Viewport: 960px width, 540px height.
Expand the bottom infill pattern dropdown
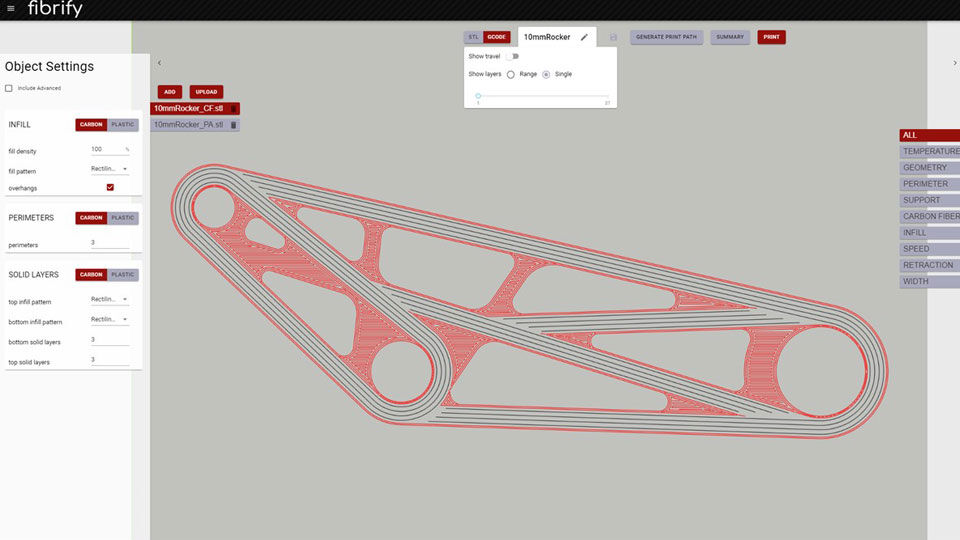[110, 319]
